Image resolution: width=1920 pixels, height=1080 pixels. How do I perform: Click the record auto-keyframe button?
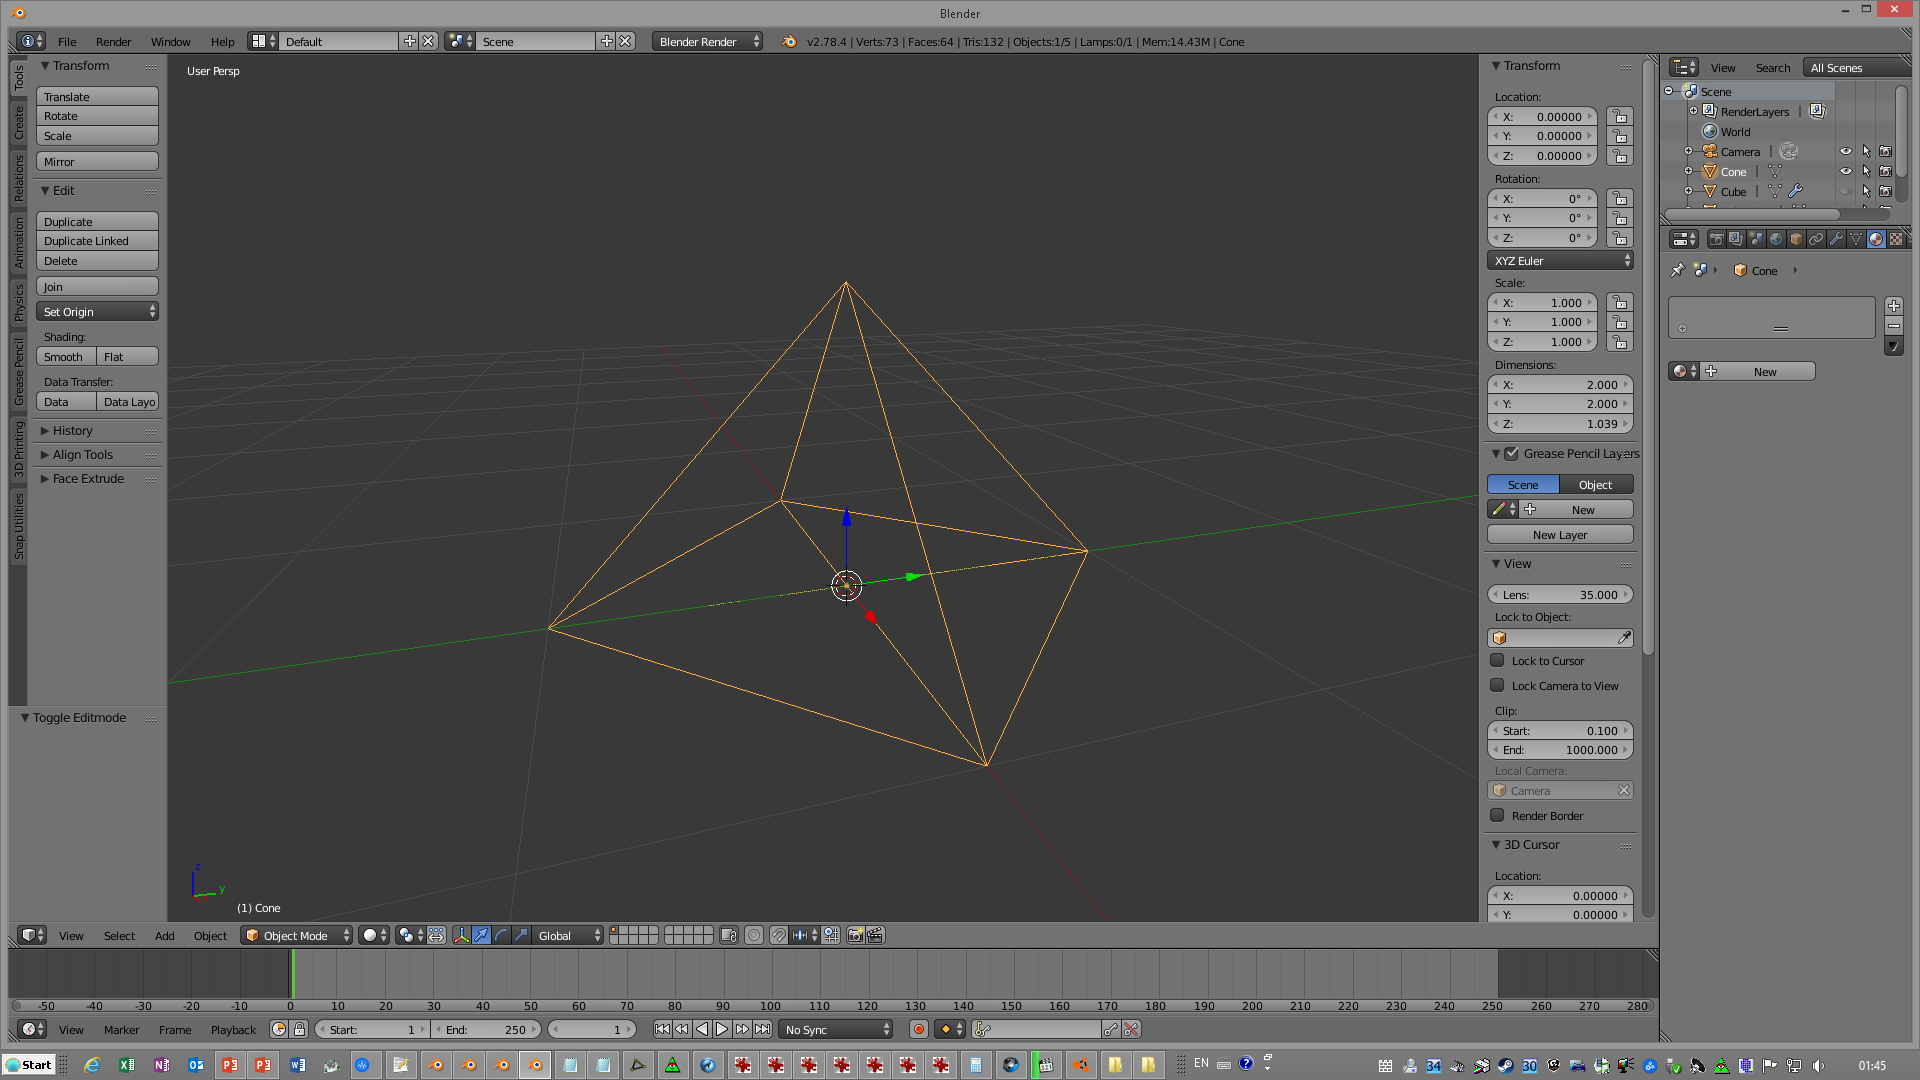(919, 1029)
